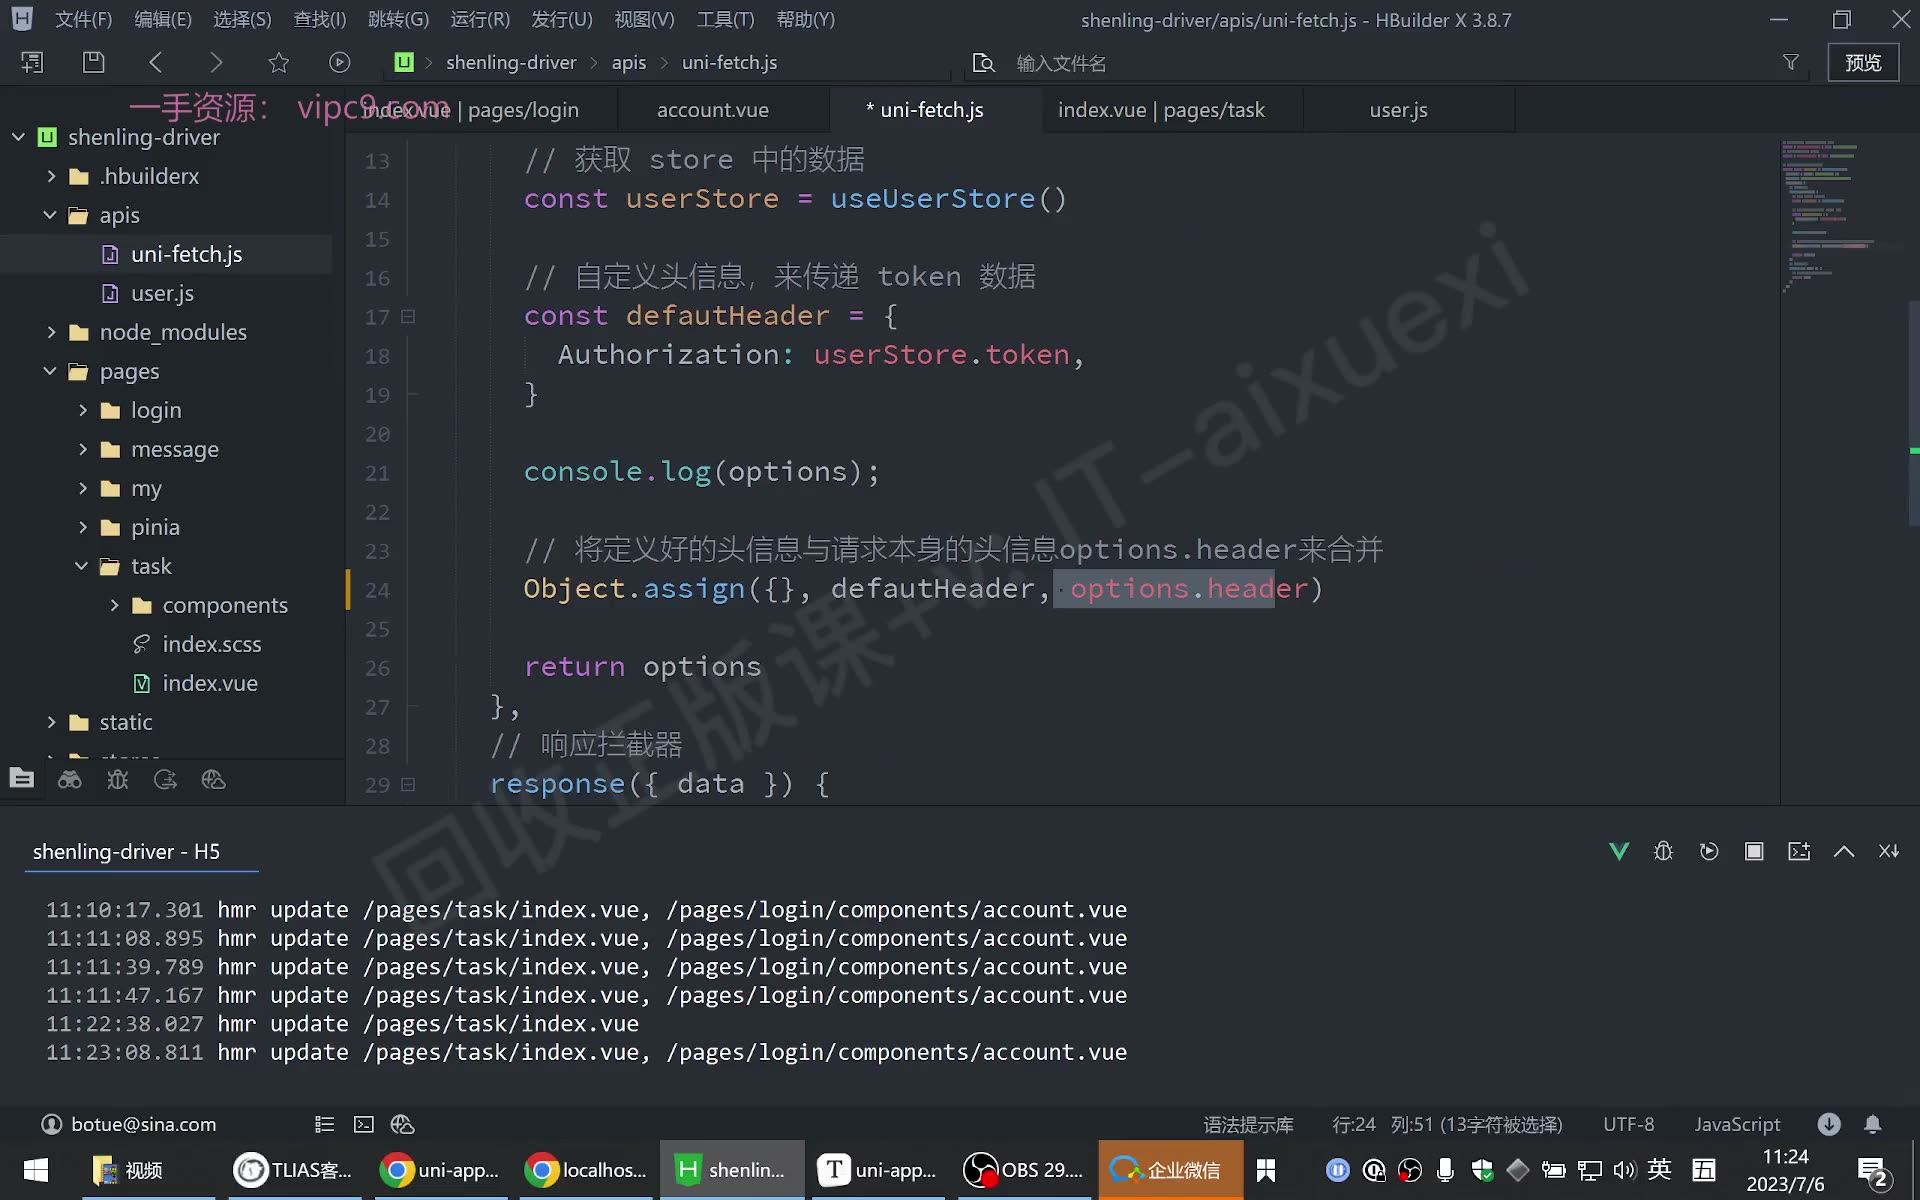This screenshot has height=1200, width=1920.
Task: Expand the login folder under pages
Action: click(83, 410)
